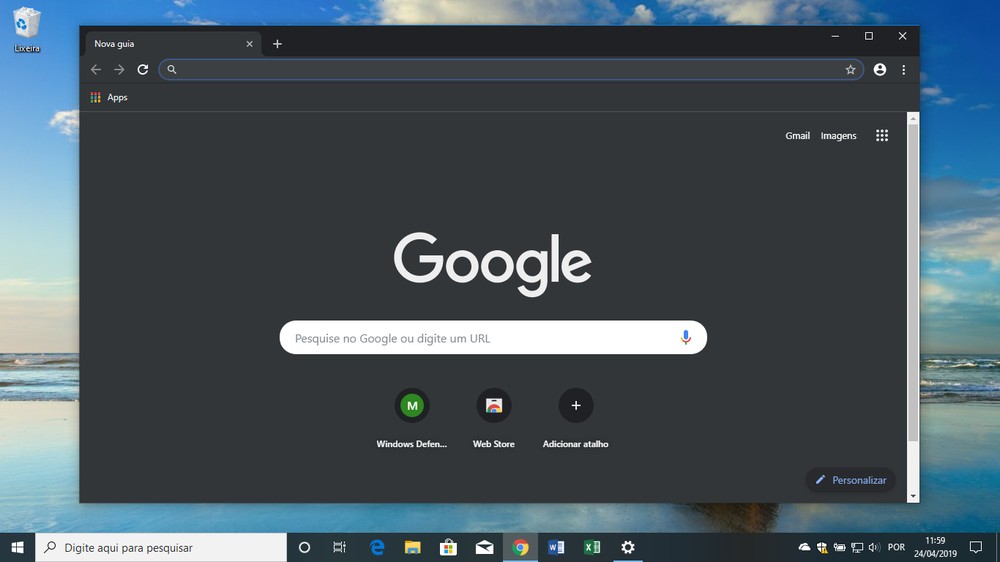Start voice search with the microphone icon
Image resolution: width=1000 pixels, height=562 pixels.
(686, 337)
